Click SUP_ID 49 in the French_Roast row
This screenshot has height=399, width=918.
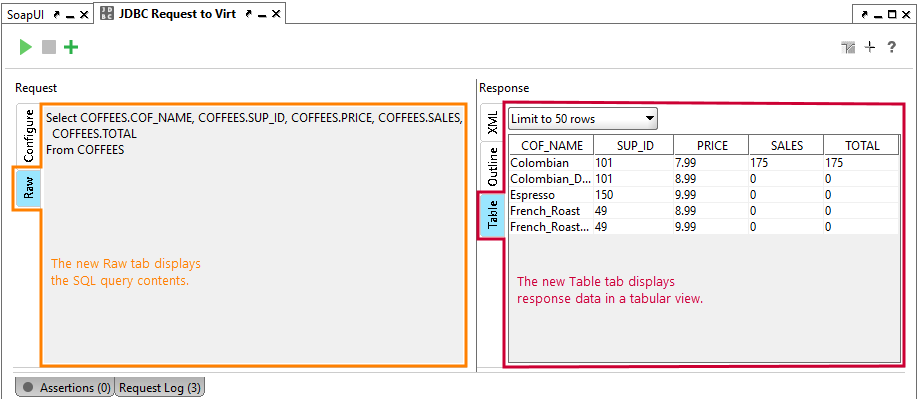click(x=634, y=211)
